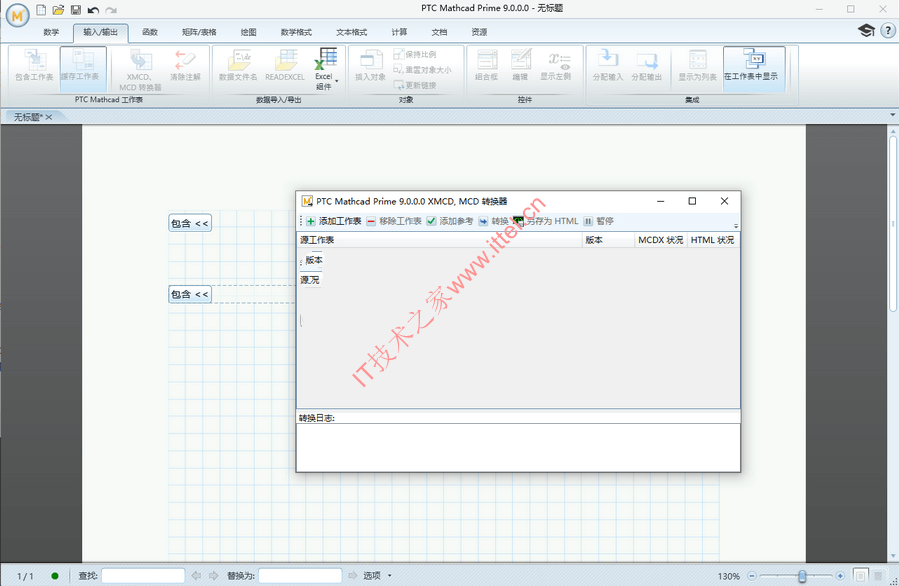
Task: Click 移除工作表 in the converter dialog
Action: (x=394, y=221)
